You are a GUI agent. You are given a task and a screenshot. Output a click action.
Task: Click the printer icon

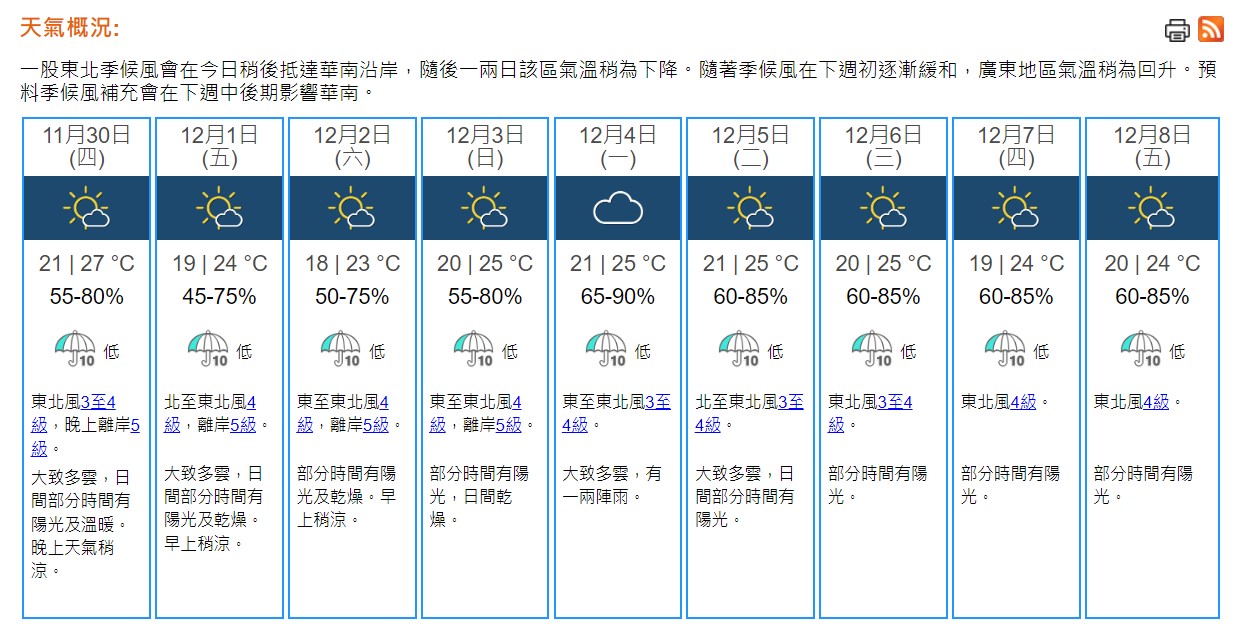pos(1178,30)
